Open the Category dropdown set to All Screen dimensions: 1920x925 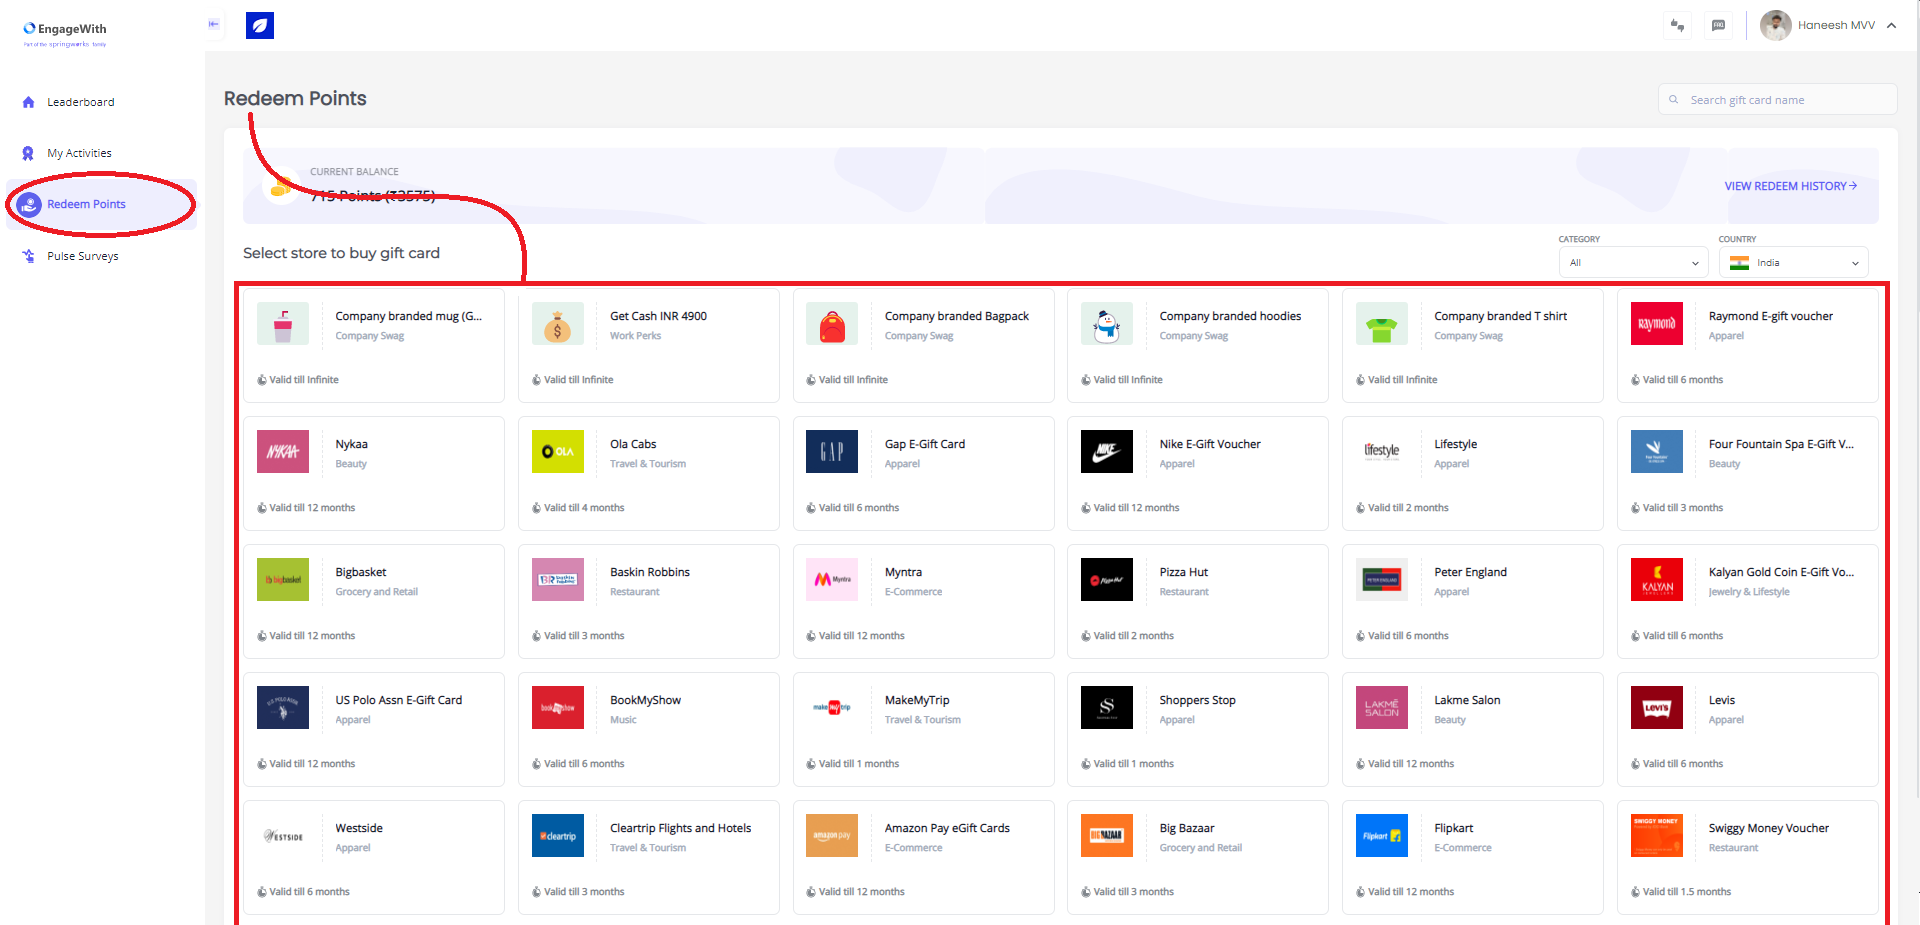(1634, 263)
